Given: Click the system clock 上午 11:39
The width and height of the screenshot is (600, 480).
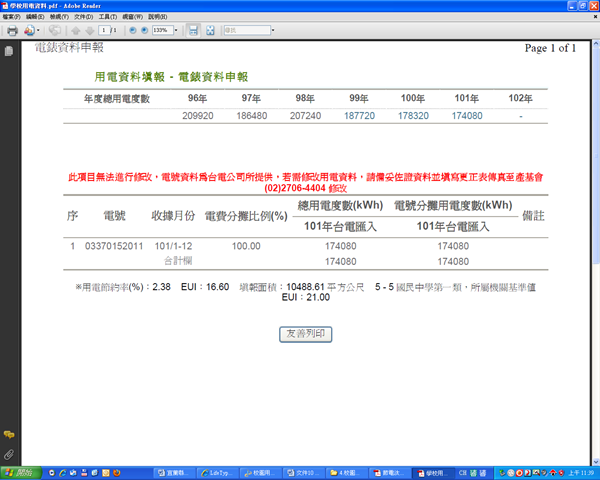Looking at the screenshot, I should pos(581,473).
